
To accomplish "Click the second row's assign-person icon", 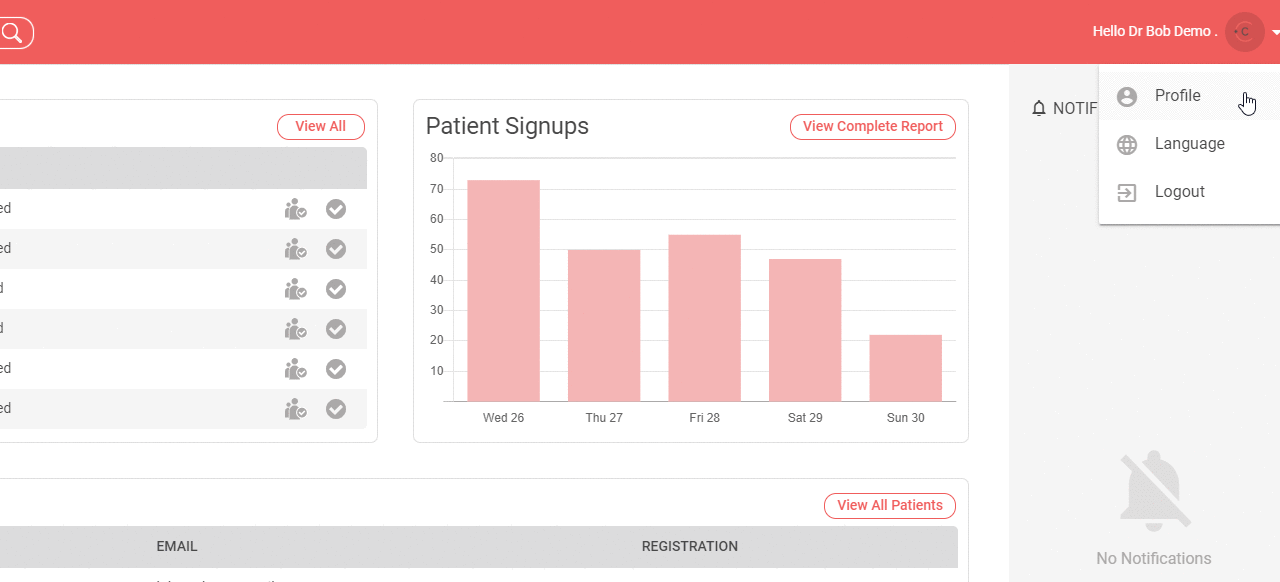I will coord(295,249).
